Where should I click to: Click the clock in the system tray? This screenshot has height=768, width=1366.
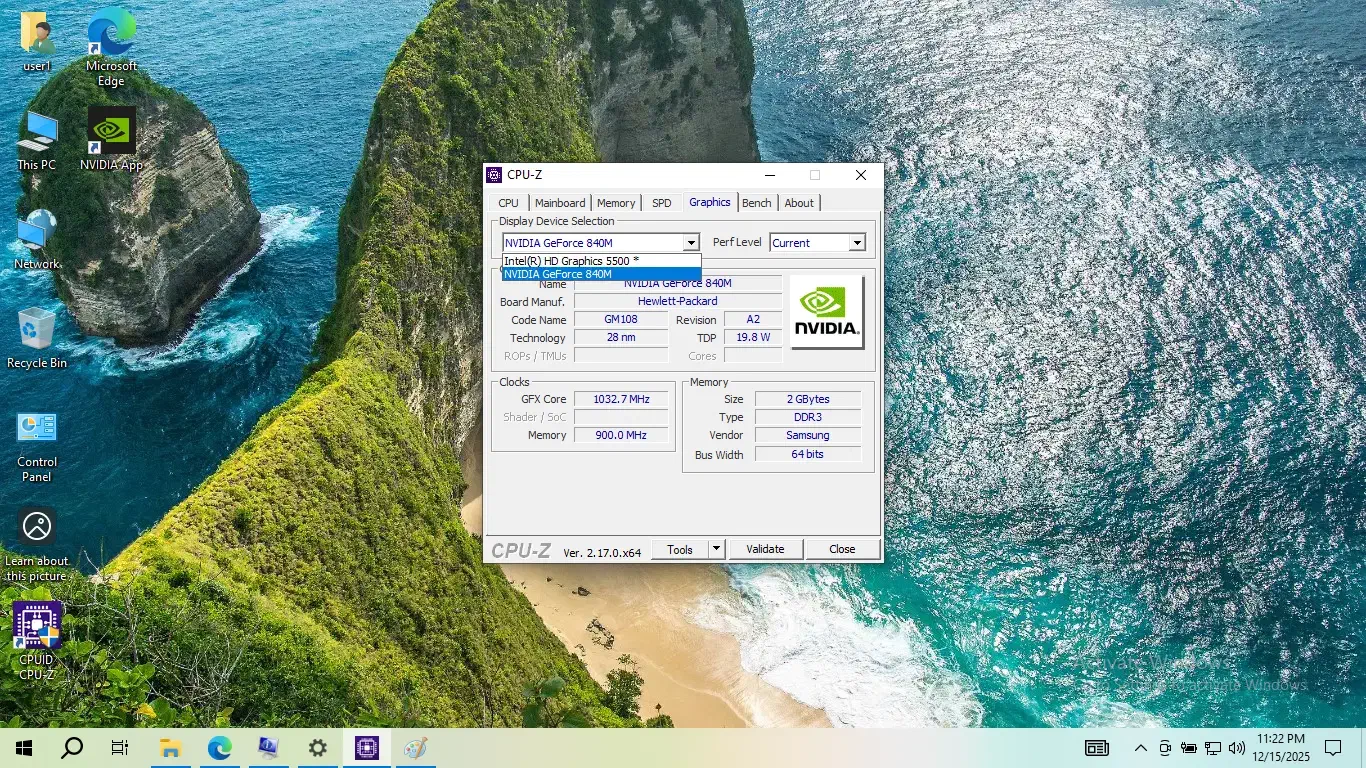(1280, 747)
